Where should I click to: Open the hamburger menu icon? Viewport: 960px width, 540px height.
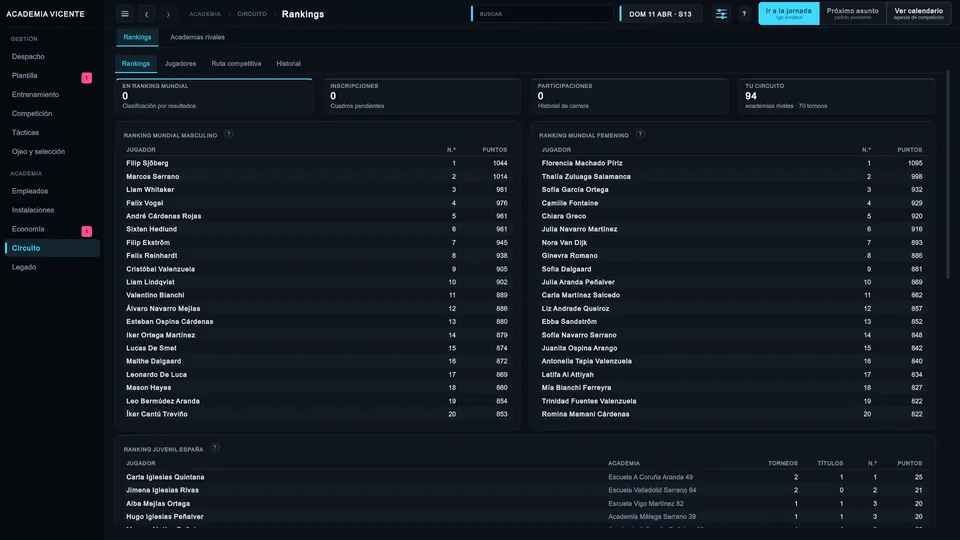tap(125, 13)
